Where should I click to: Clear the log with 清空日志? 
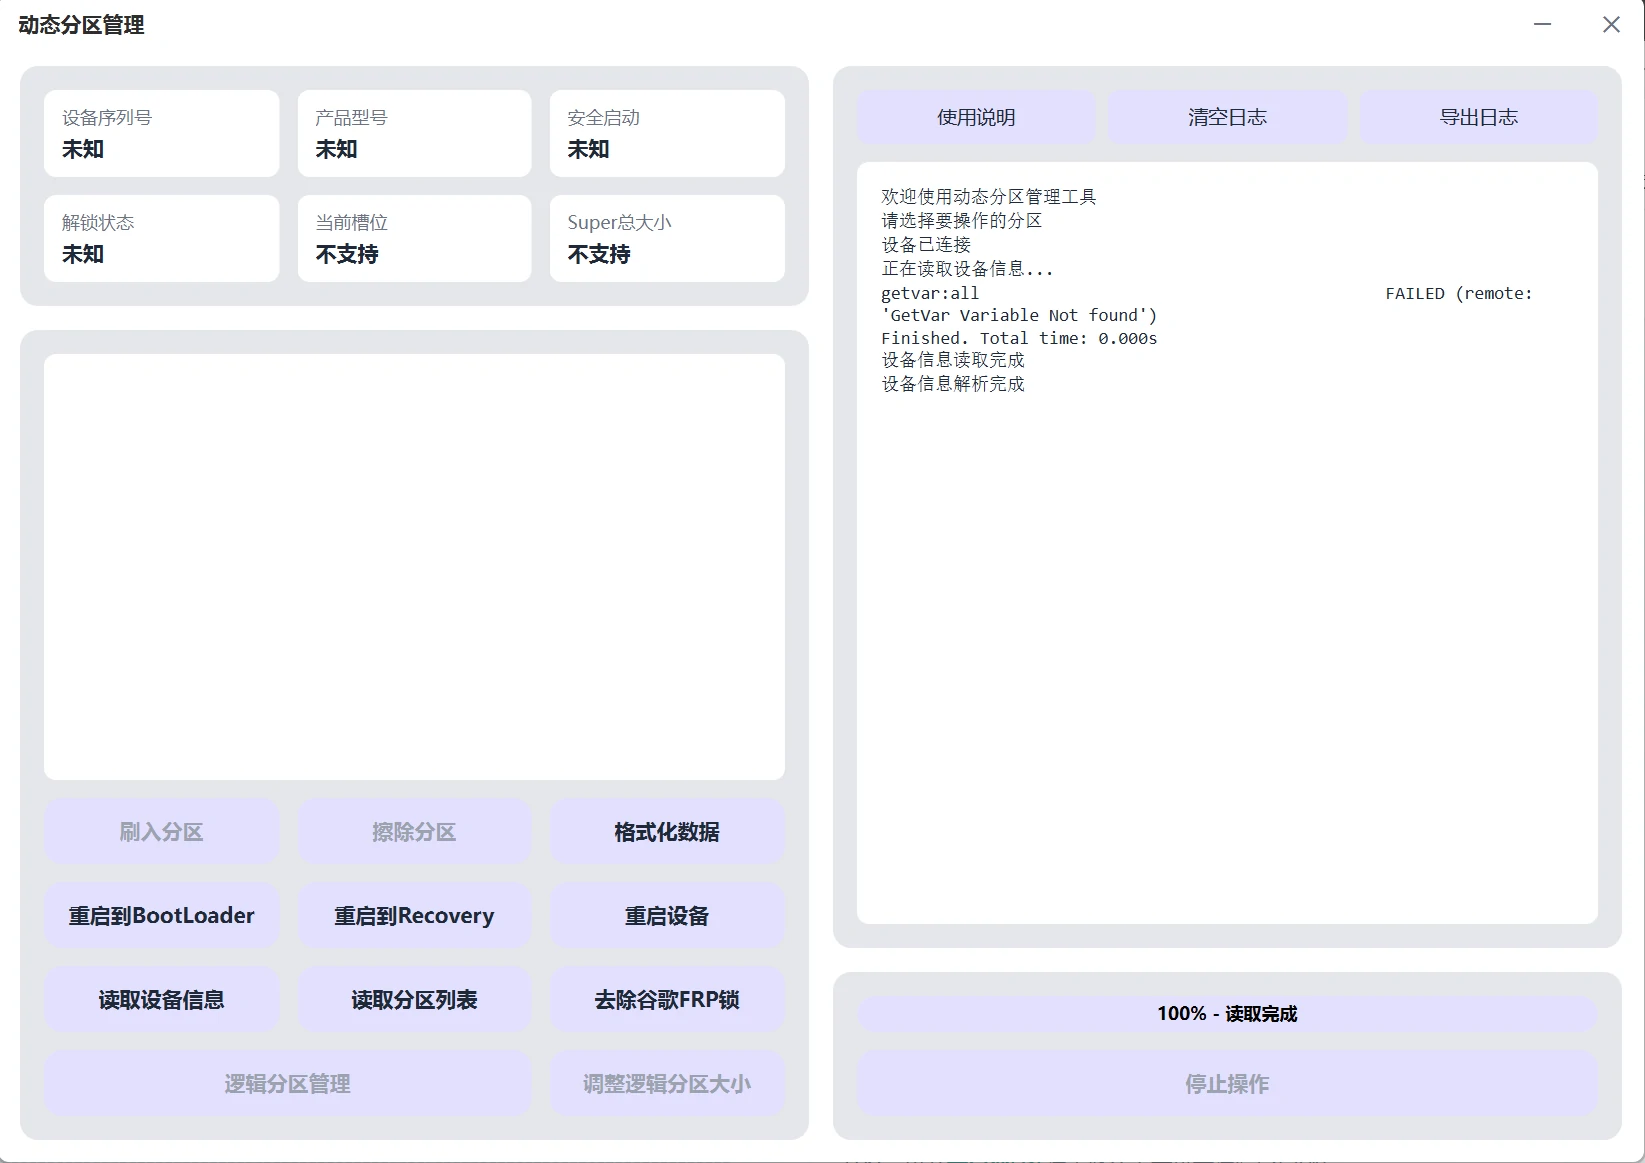tap(1227, 117)
